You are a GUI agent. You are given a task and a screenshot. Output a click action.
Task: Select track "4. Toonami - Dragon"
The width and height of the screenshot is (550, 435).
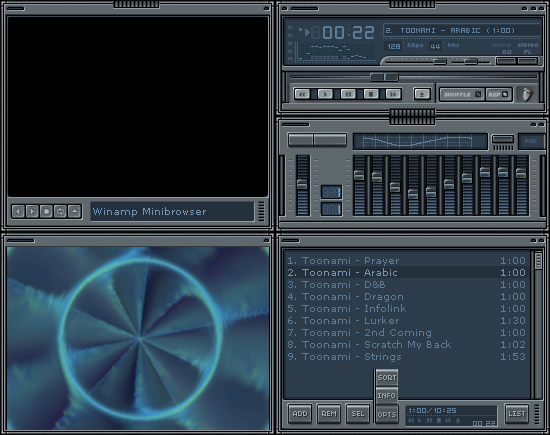[x=407, y=297]
